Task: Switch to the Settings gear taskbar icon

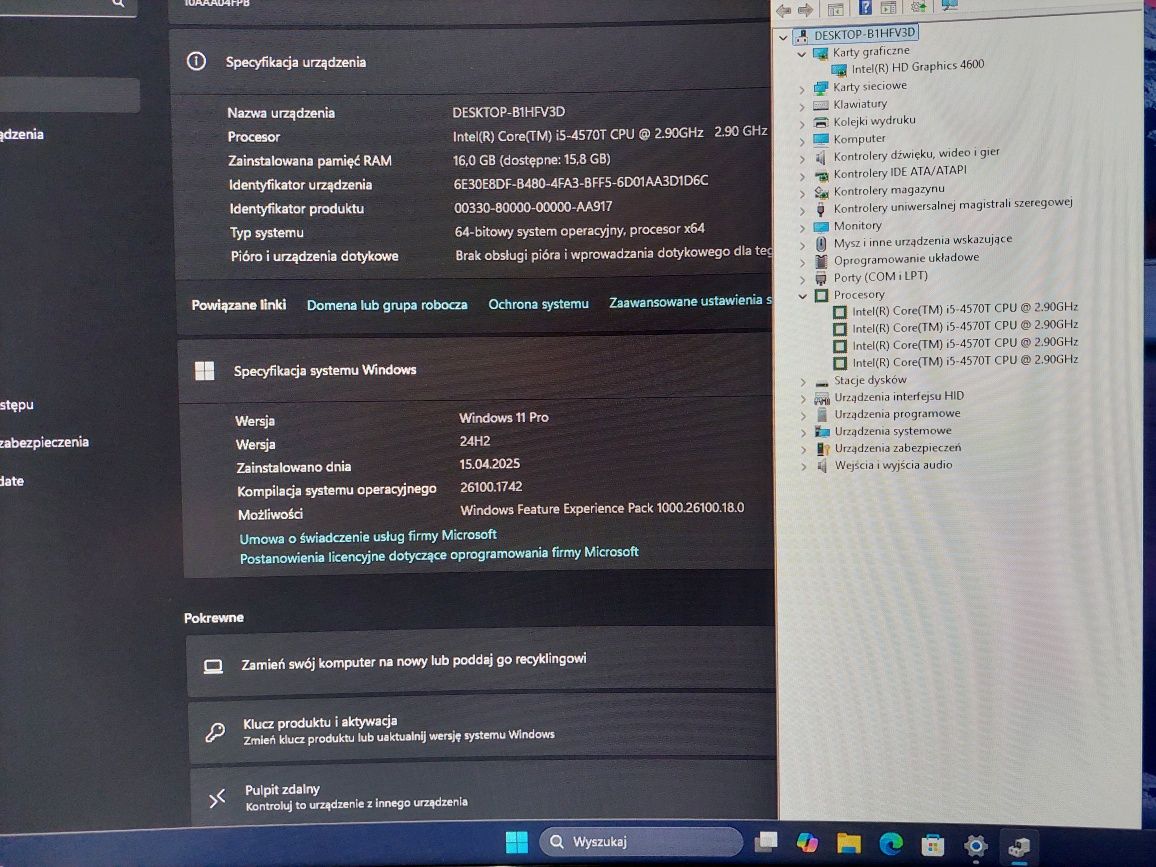Action: pyautogui.click(x=975, y=846)
